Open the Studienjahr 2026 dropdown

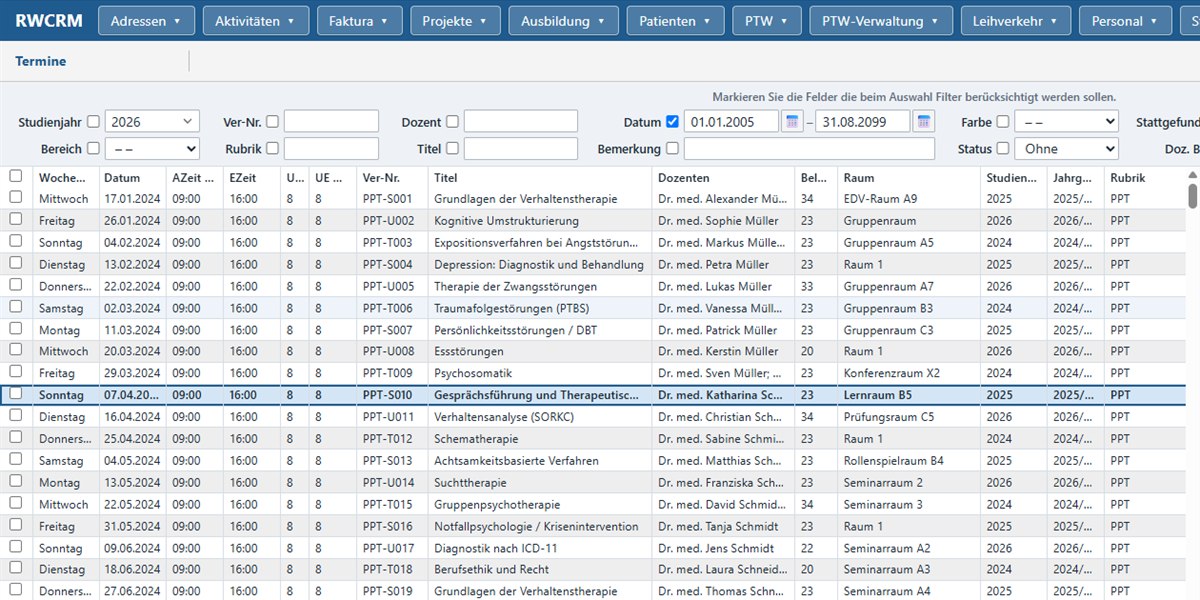coord(152,122)
